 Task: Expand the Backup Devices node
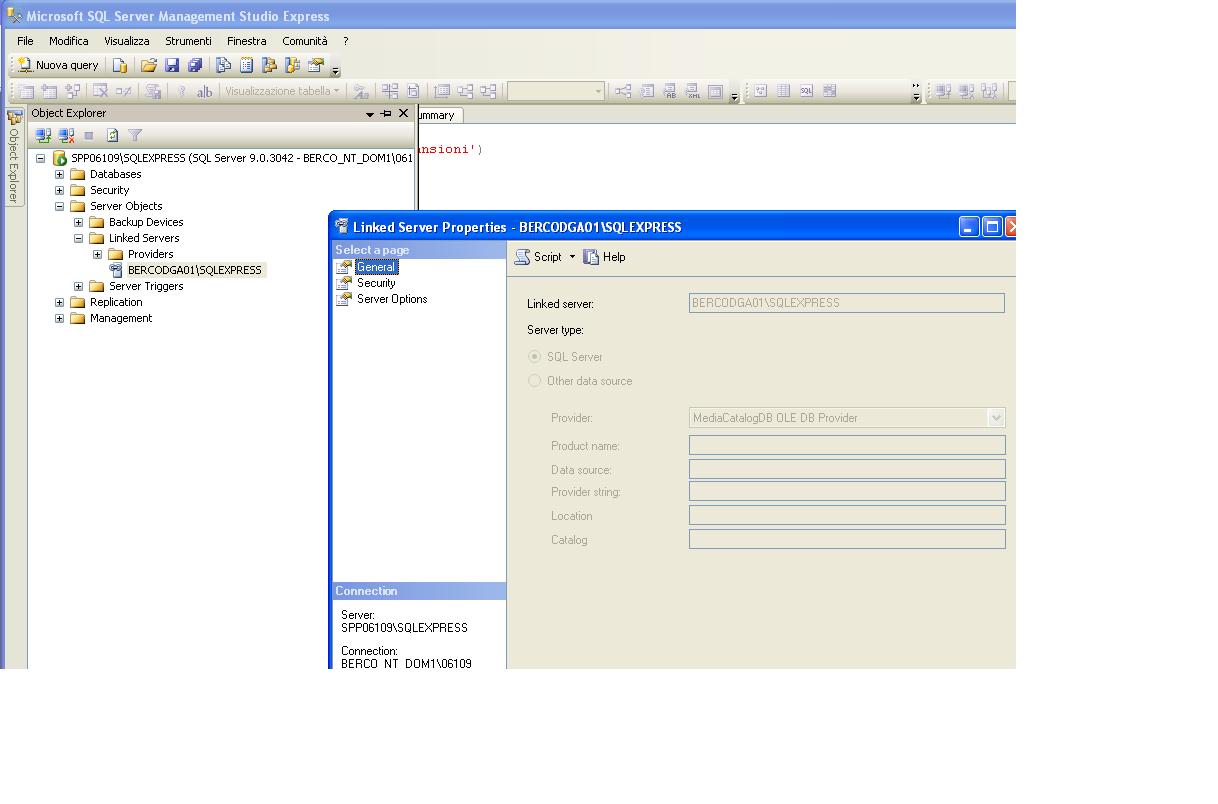click(78, 222)
